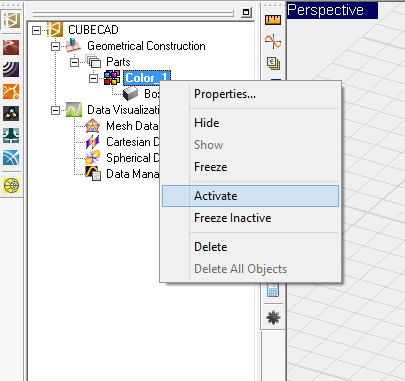Click the CUBECAD project icon in toolbar
The image size is (405, 381).
(x=11, y=20)
